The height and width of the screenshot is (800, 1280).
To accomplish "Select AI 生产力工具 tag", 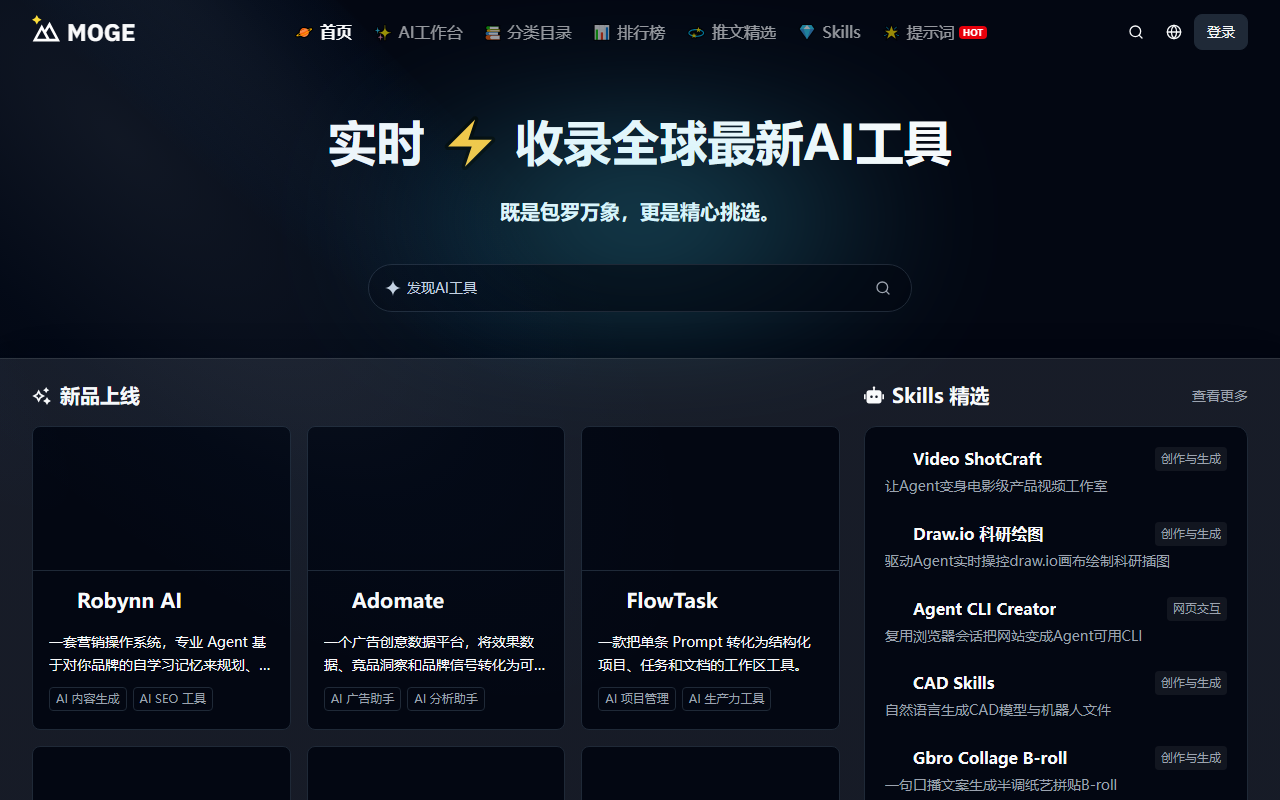I will (x=727, y=699).
